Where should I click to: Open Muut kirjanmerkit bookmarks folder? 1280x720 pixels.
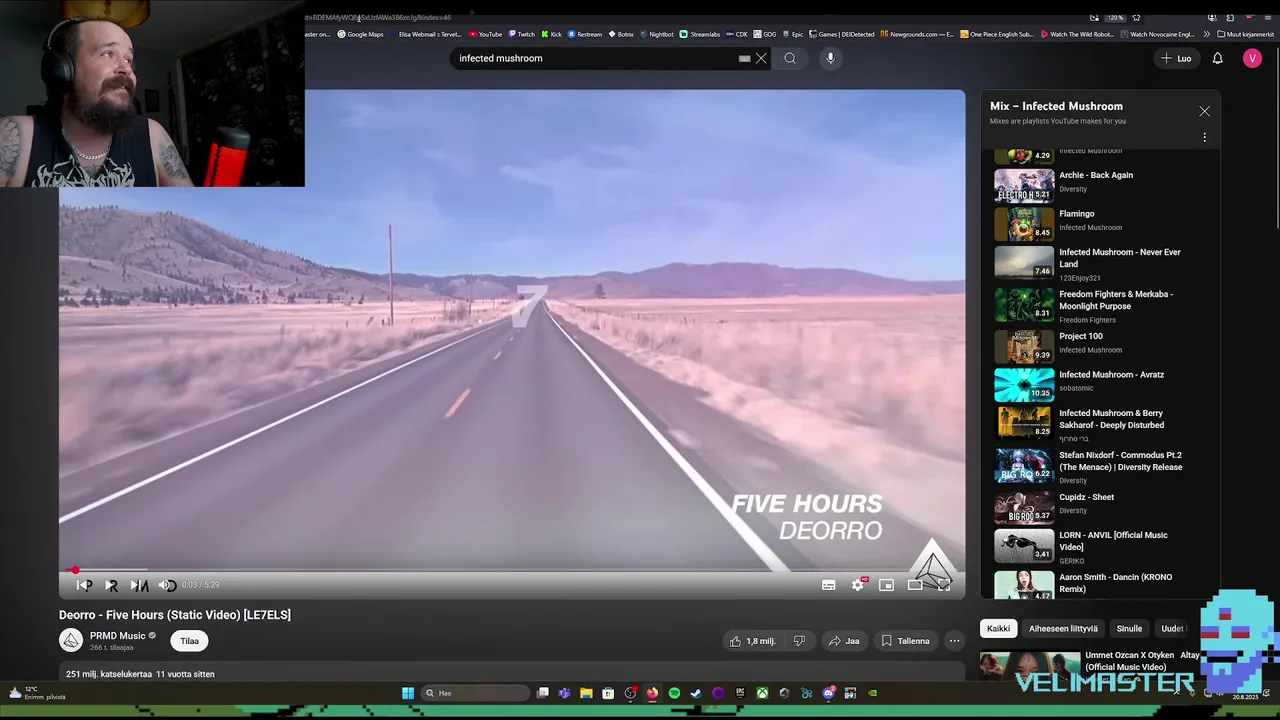(x=1245, y=34)
